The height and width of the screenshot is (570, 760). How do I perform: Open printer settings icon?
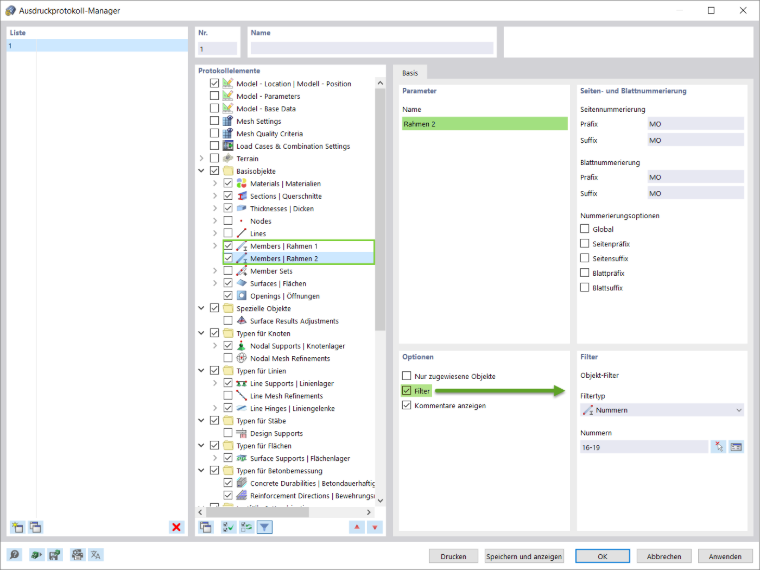point(78,554)
